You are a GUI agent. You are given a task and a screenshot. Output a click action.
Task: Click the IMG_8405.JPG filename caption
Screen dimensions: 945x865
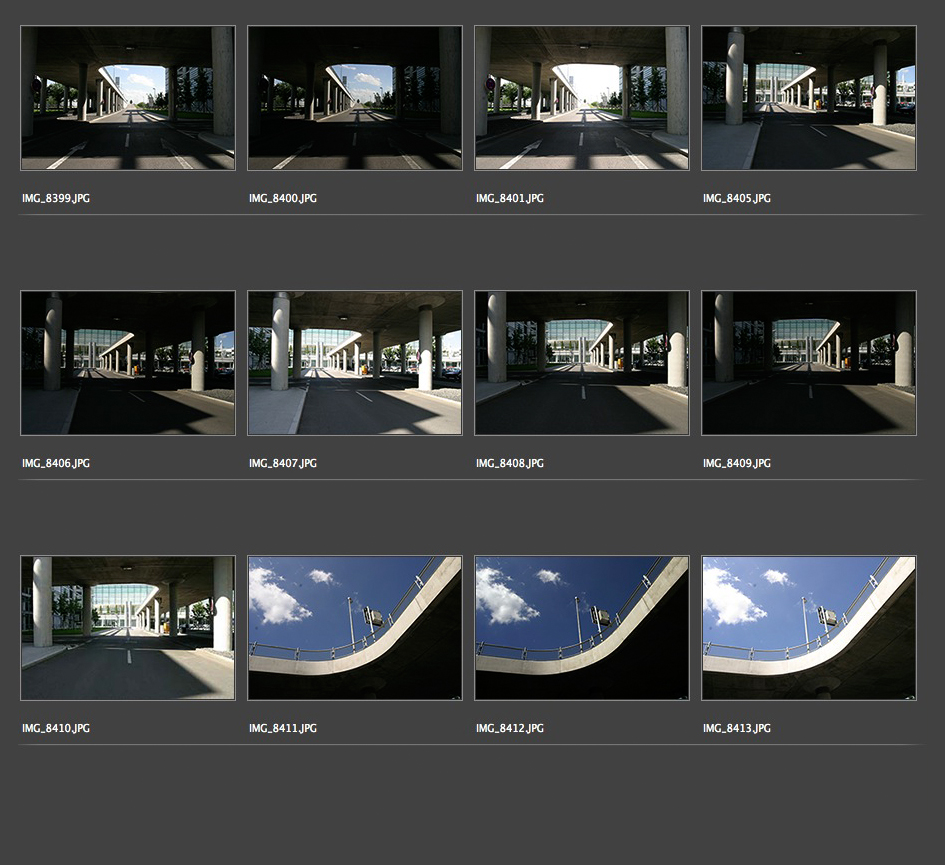coord(737,199)
